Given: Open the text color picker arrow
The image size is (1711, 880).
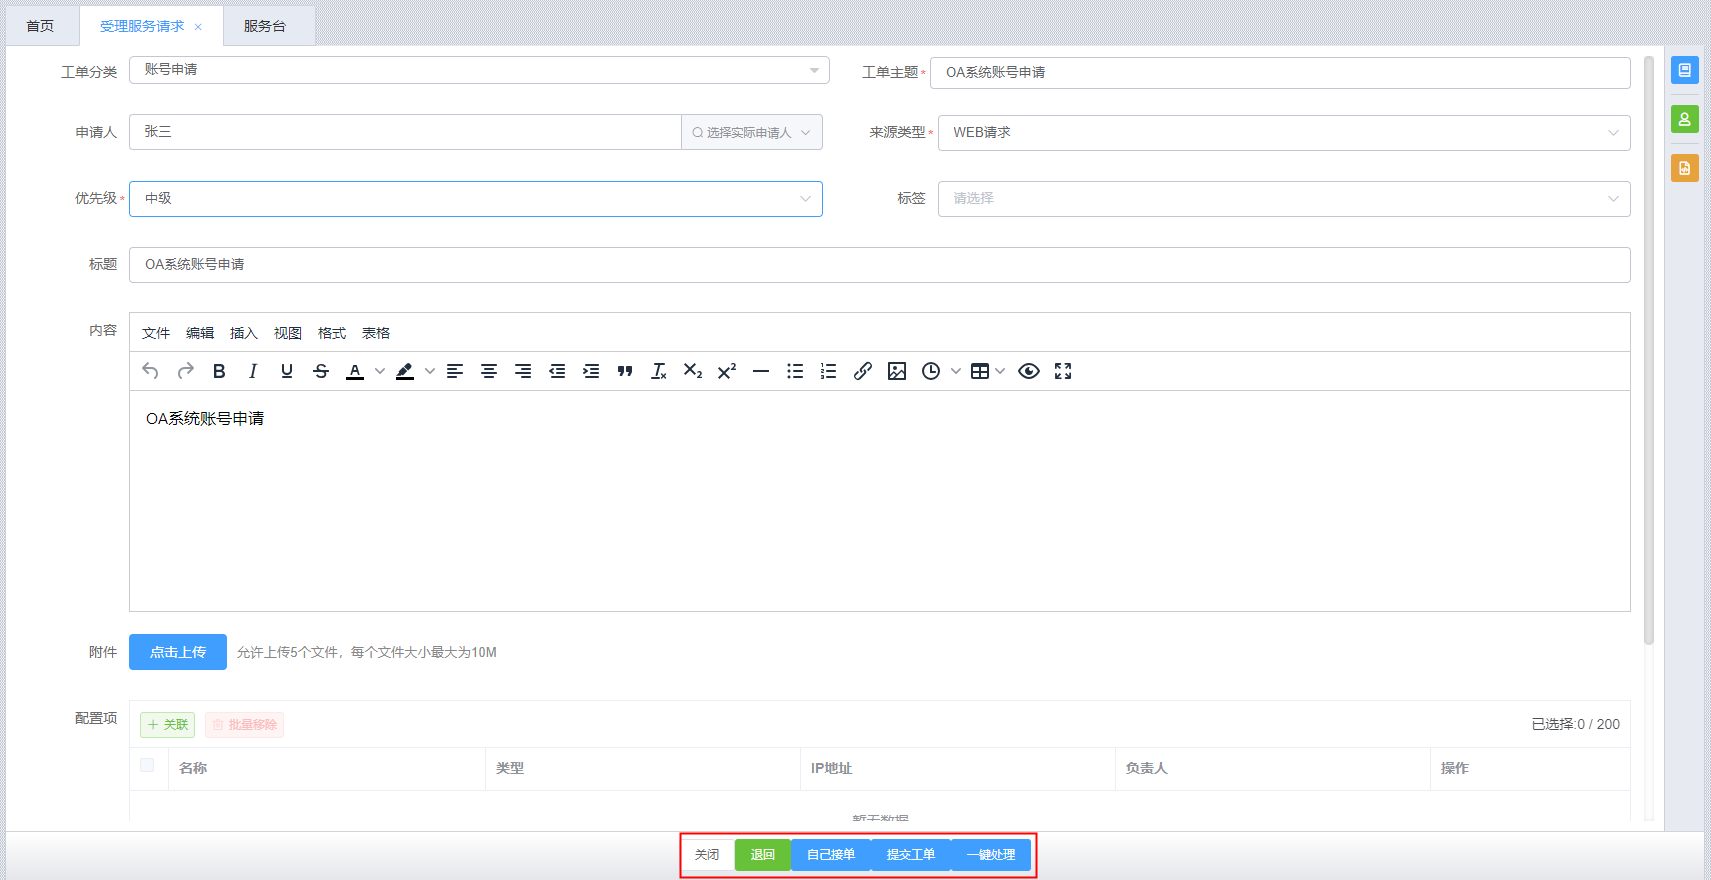Looking at the screenshot, I should (380, 371).
